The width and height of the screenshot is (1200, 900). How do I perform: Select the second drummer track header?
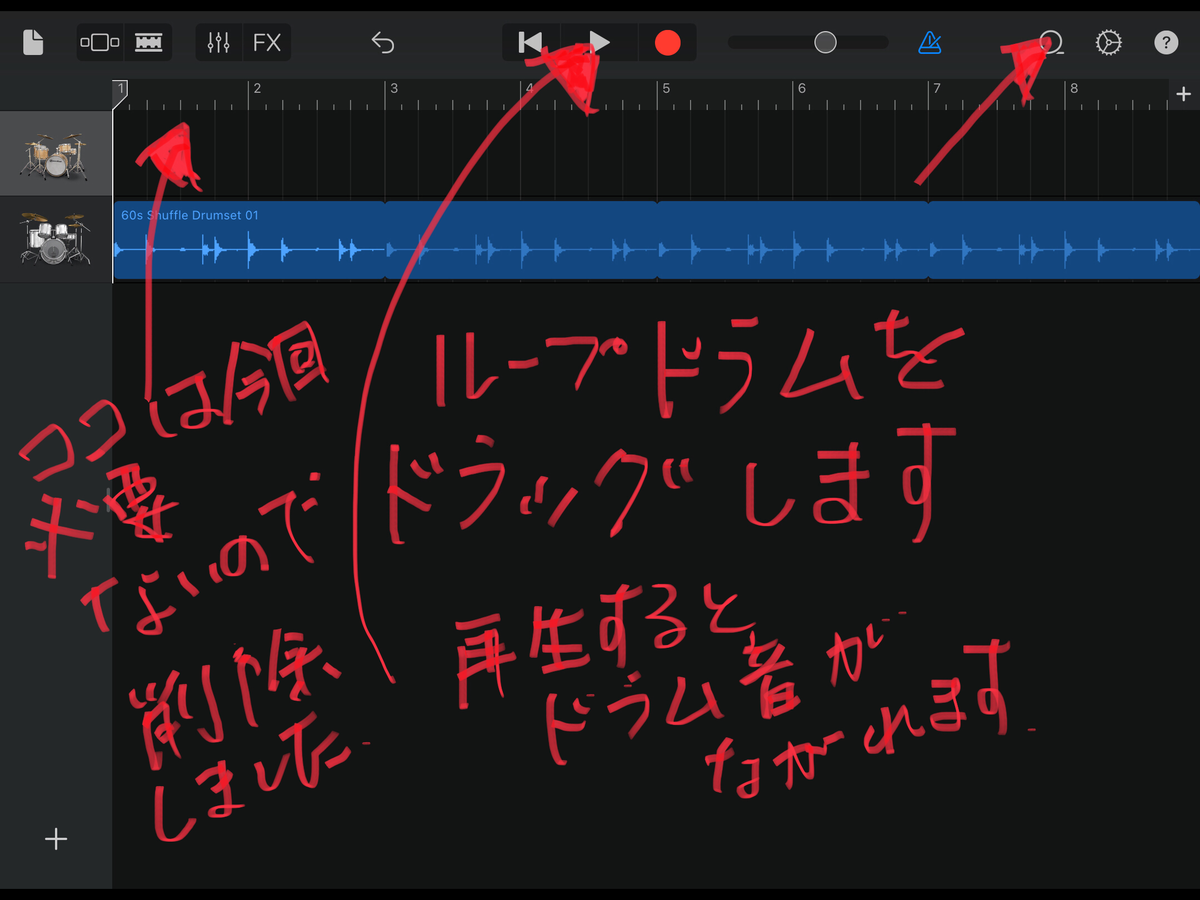56,240
